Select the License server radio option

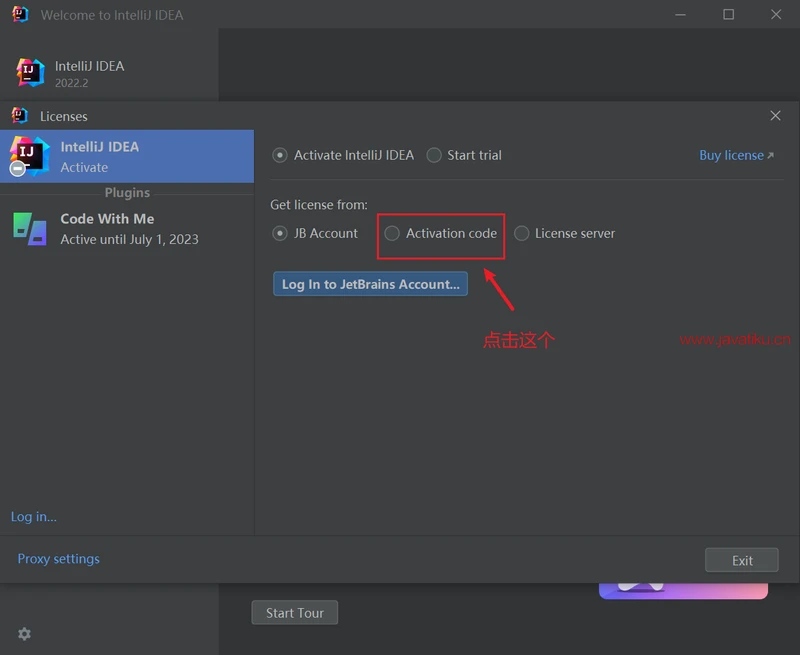coord(521,233)
